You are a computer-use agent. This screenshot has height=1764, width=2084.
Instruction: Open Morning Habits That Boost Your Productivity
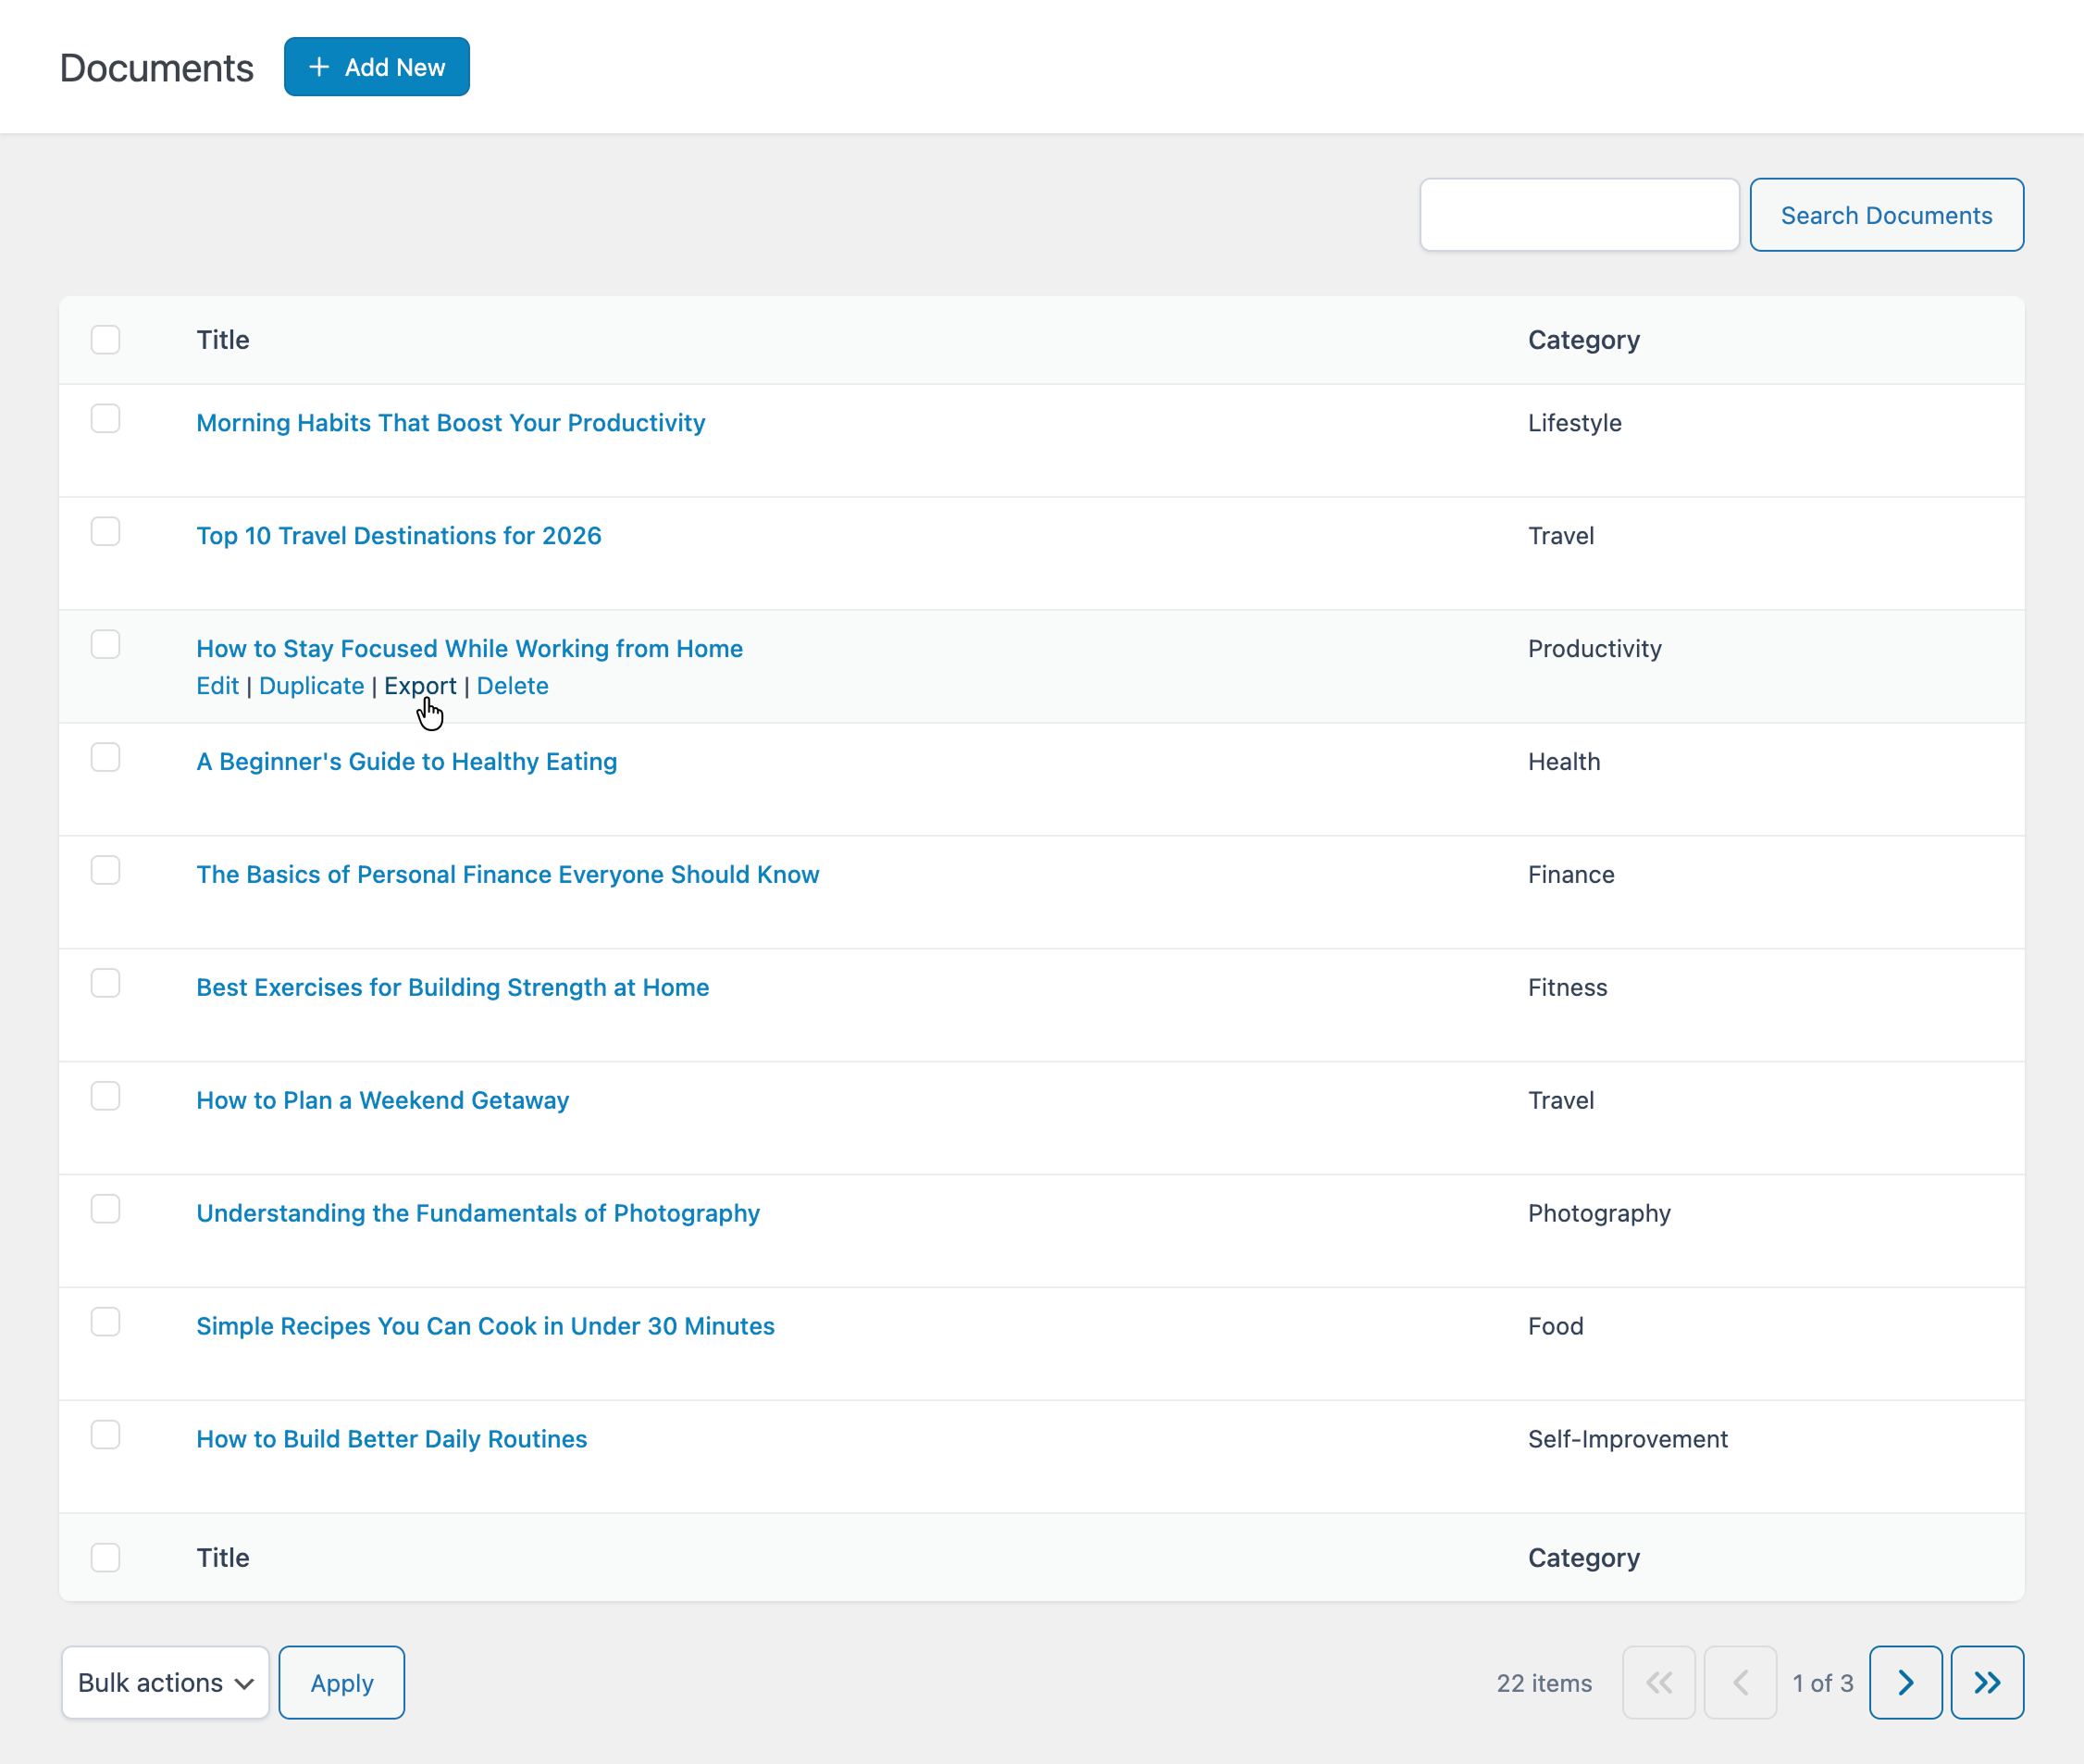(450, 422)
